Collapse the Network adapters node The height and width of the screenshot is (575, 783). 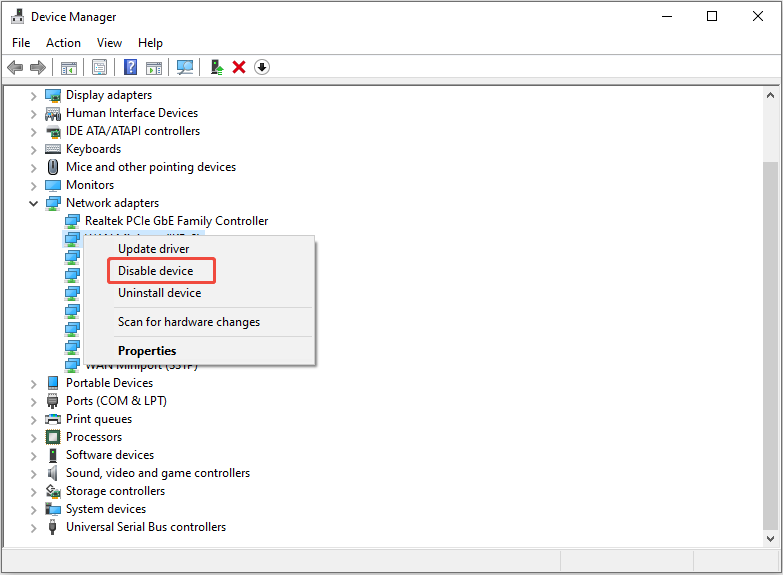point(33,203)
